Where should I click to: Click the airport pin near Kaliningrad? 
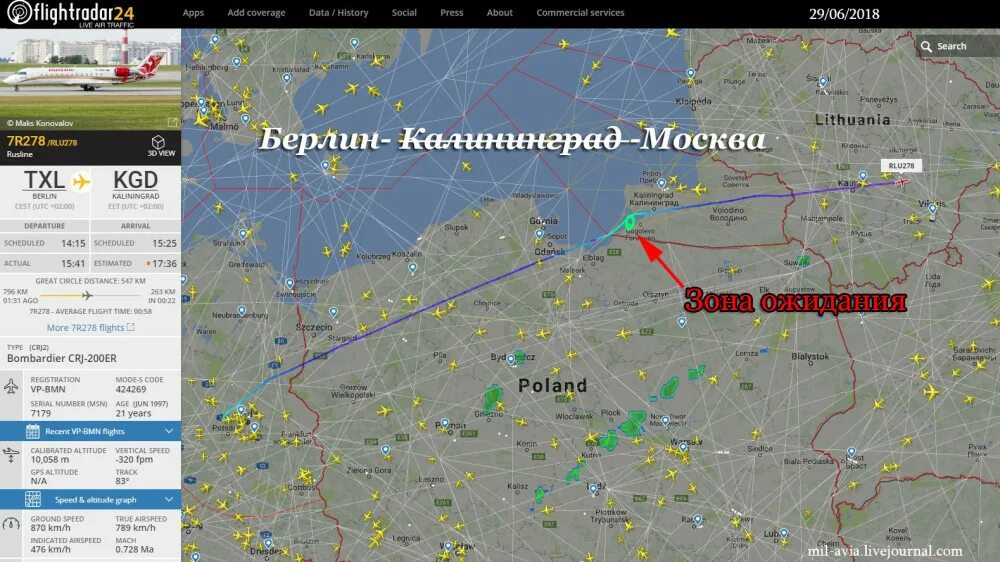[662, 184]
